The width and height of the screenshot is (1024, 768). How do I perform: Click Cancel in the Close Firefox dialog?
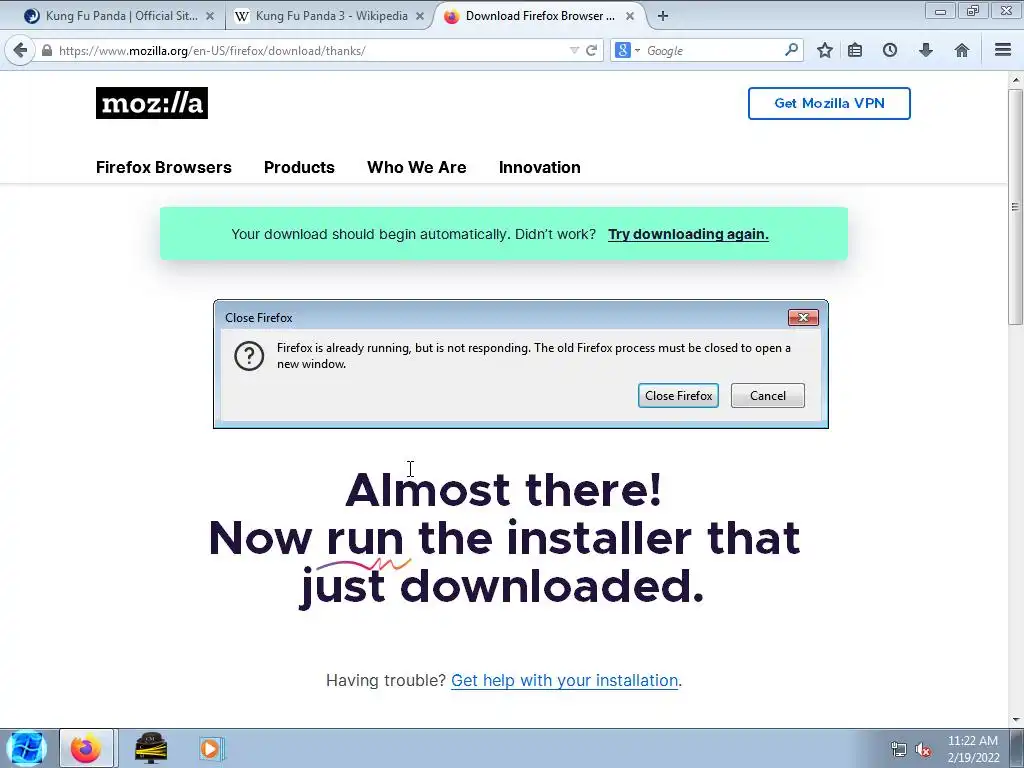(767, 396)
